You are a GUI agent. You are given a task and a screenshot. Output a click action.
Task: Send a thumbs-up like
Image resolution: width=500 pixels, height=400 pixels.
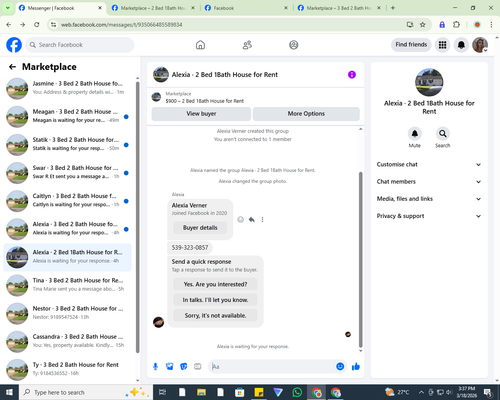coord(356,367)
